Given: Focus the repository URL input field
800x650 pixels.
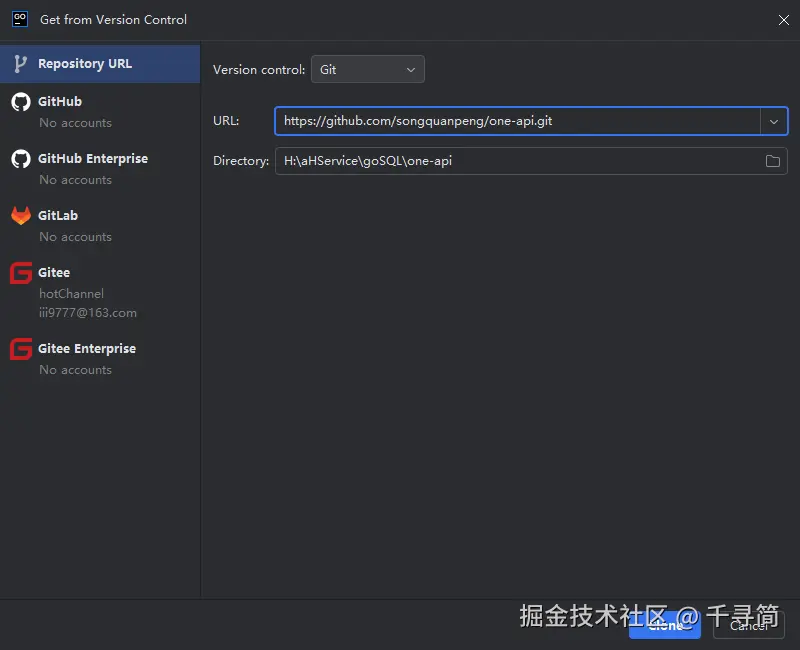Looking at the screenshot, I should click(517, 121).
